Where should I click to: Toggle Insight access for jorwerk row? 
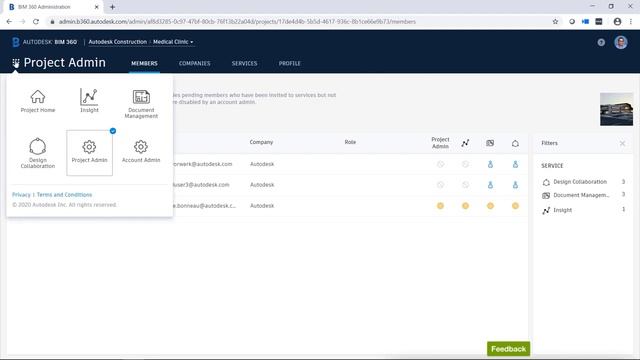465,164
